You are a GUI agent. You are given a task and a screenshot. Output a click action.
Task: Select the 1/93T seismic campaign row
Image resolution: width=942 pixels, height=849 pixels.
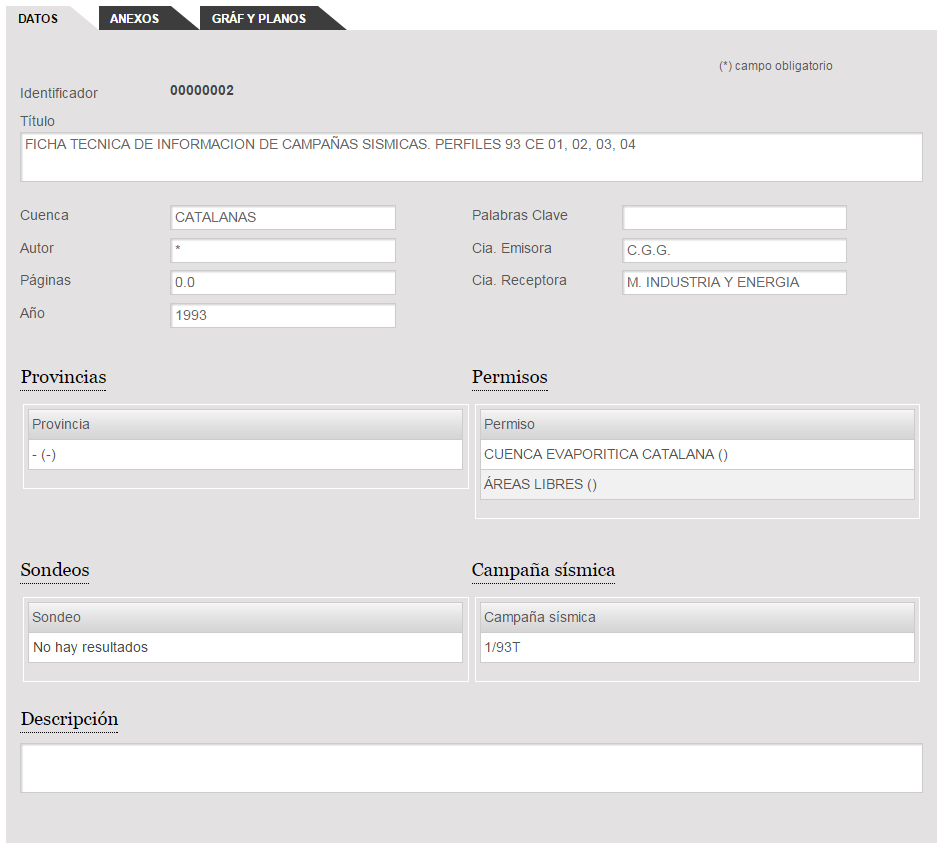click(x=697, y=648)
